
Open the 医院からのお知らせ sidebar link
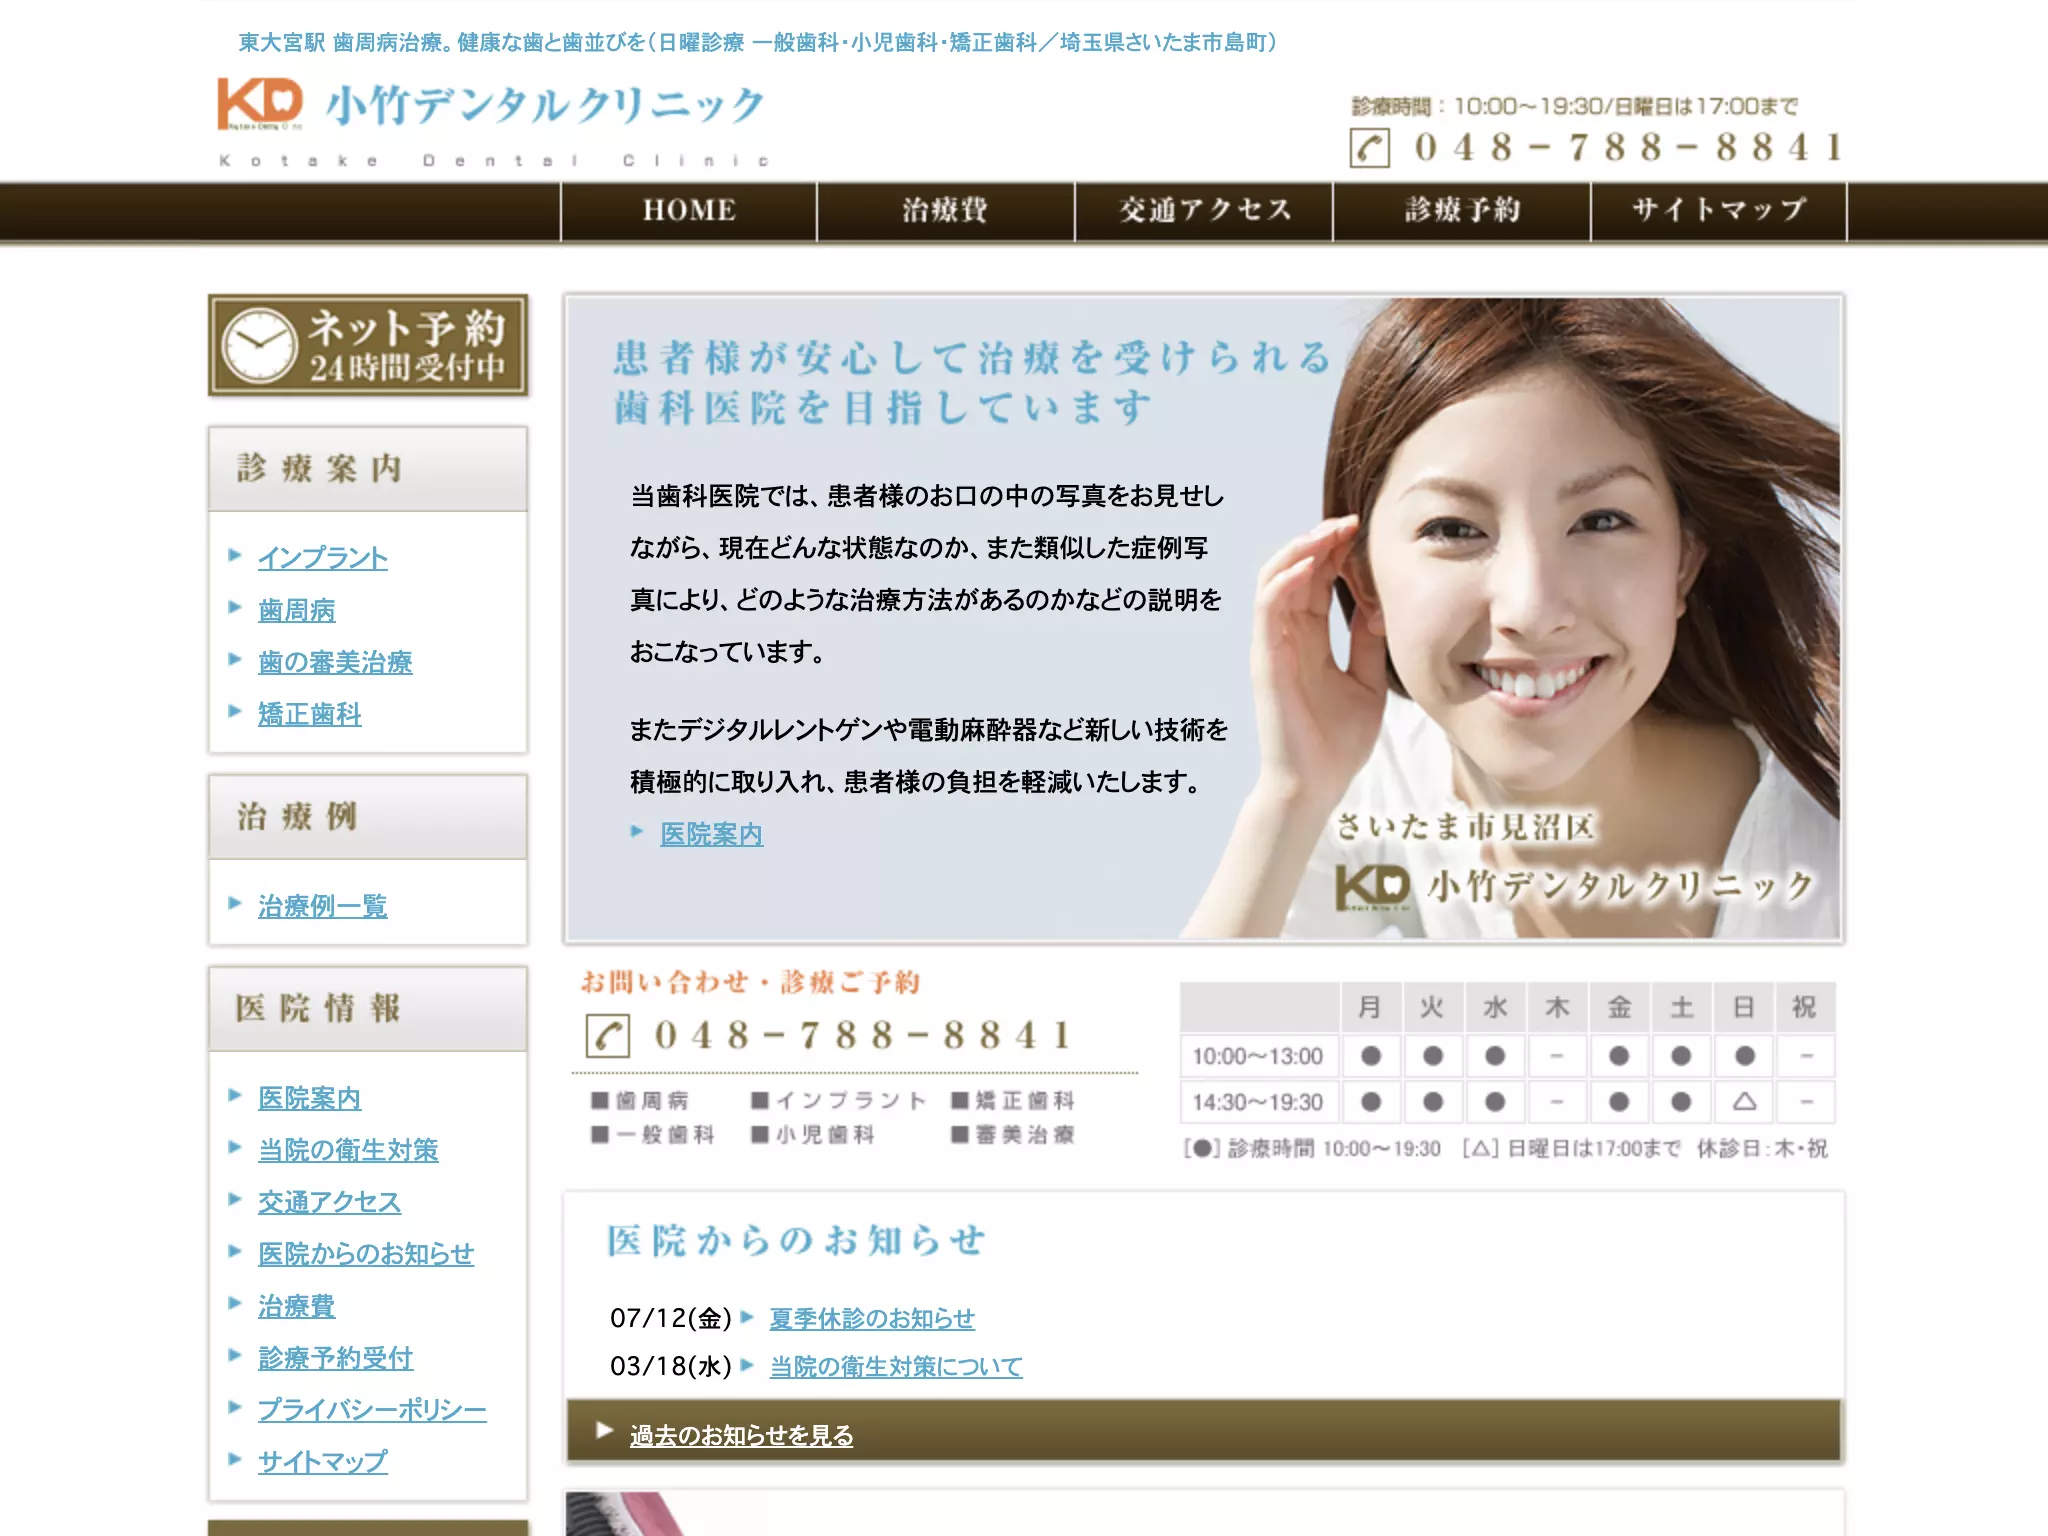click(366, 1253)
